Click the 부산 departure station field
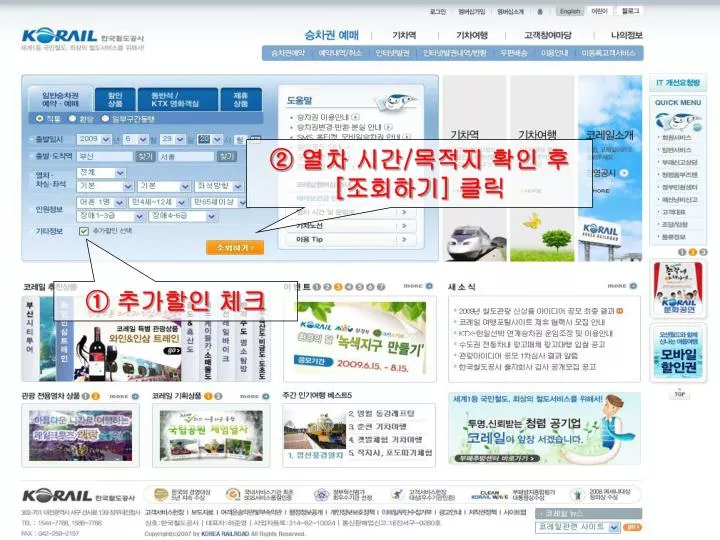Screen dimensions: 720x540 [x=105, y=157]
